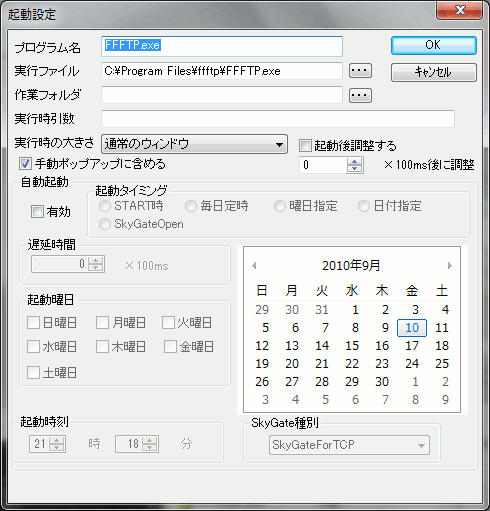Select greyed date 31 of previous month

pos(322,310)
